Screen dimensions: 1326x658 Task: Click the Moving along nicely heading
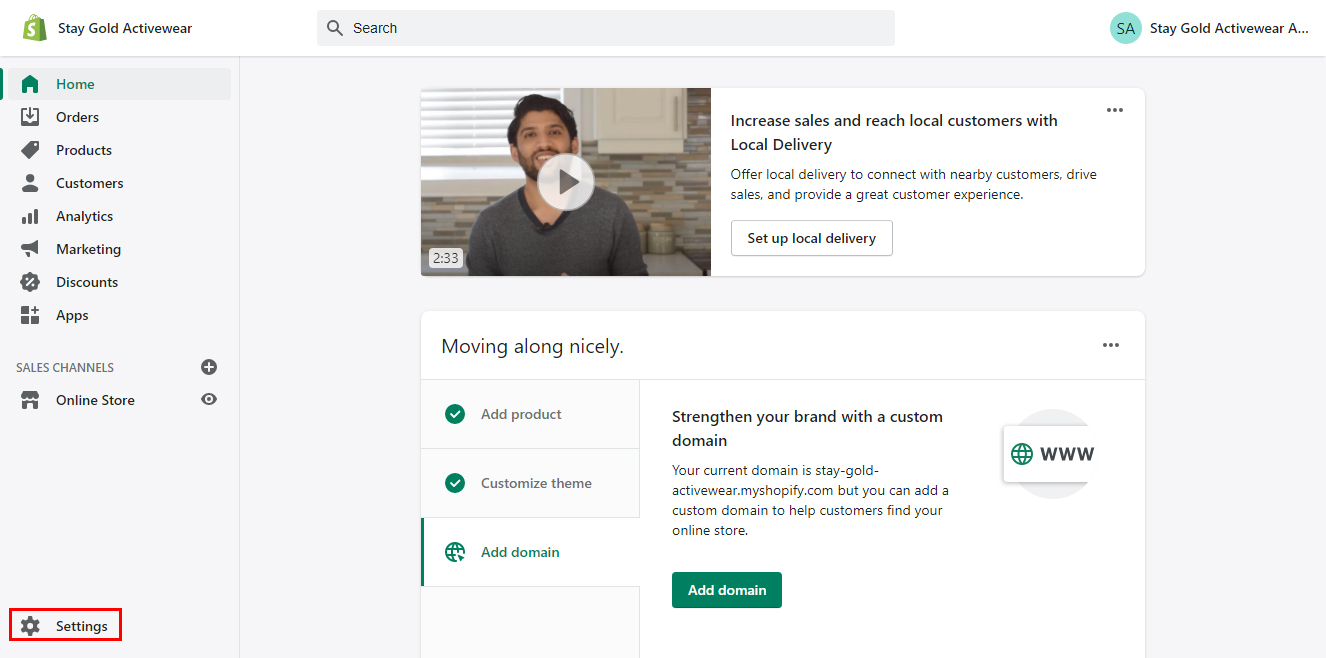click(x=532, y=347)
